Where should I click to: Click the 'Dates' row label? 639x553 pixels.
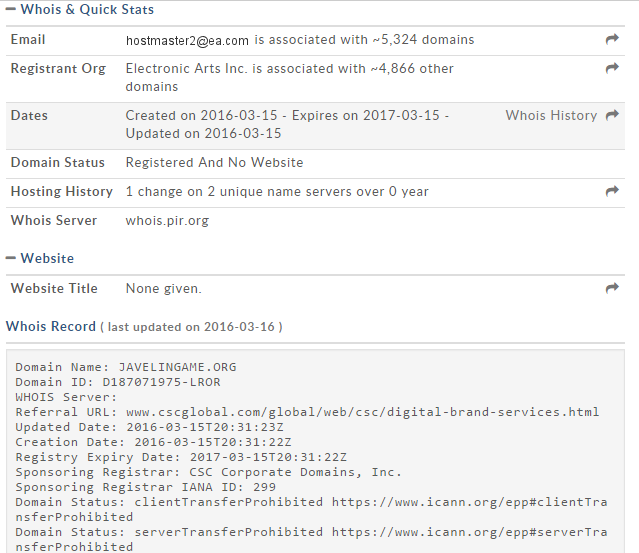(29, 115)
